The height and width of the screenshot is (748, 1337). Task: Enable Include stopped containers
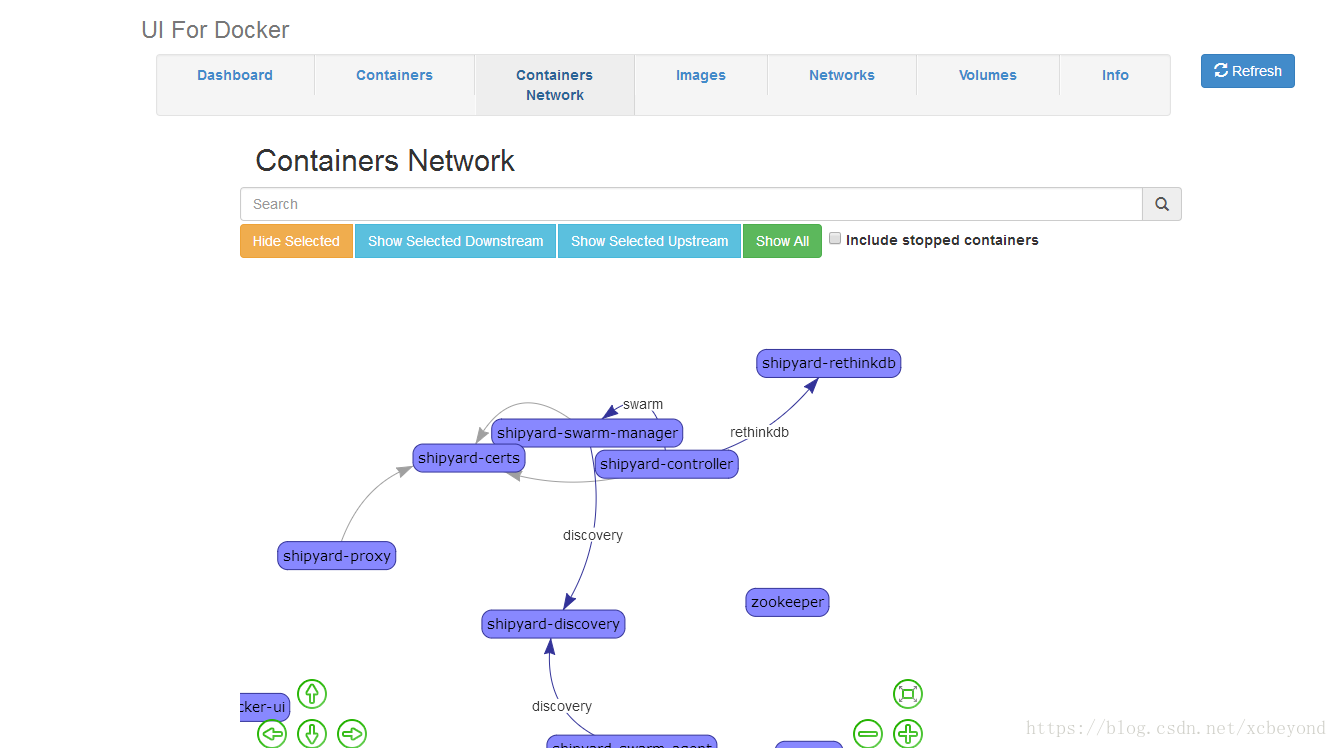pos(835,238)
